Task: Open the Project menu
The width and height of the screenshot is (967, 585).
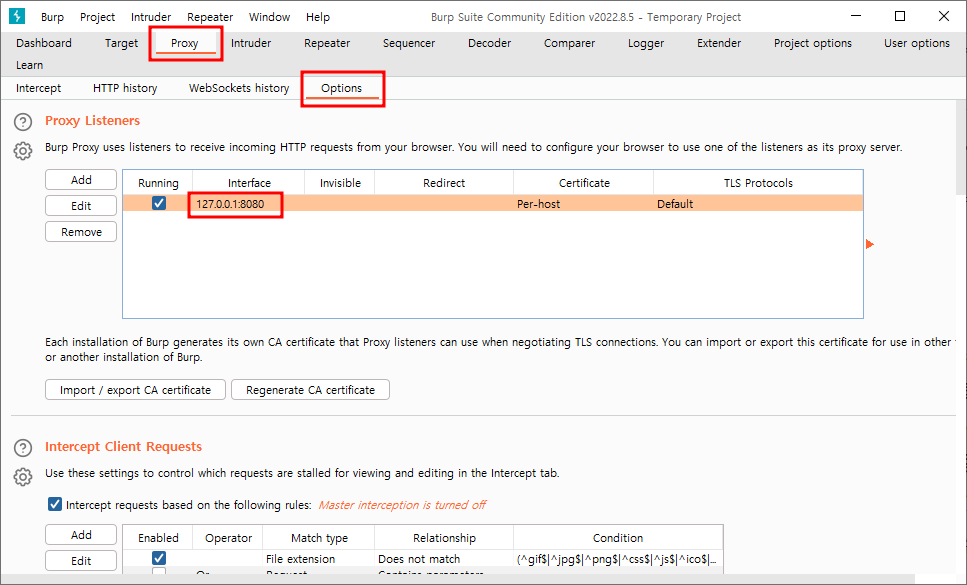Action: [x=97, y=17]
